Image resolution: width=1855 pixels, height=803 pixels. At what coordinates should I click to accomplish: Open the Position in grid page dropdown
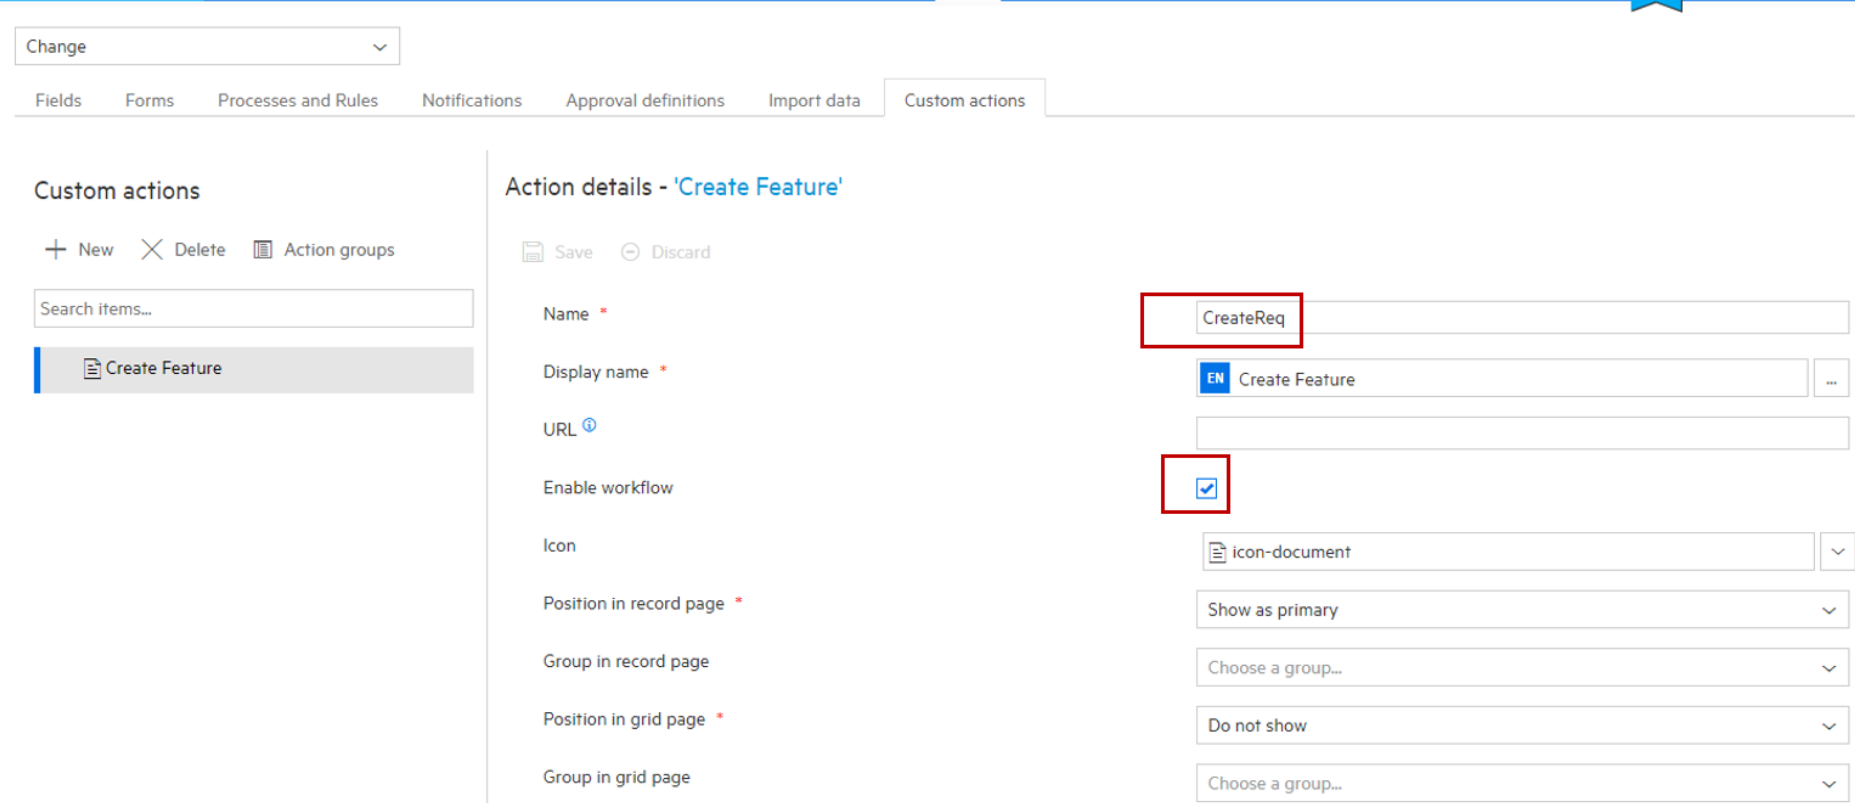(x=1522, y=725)
